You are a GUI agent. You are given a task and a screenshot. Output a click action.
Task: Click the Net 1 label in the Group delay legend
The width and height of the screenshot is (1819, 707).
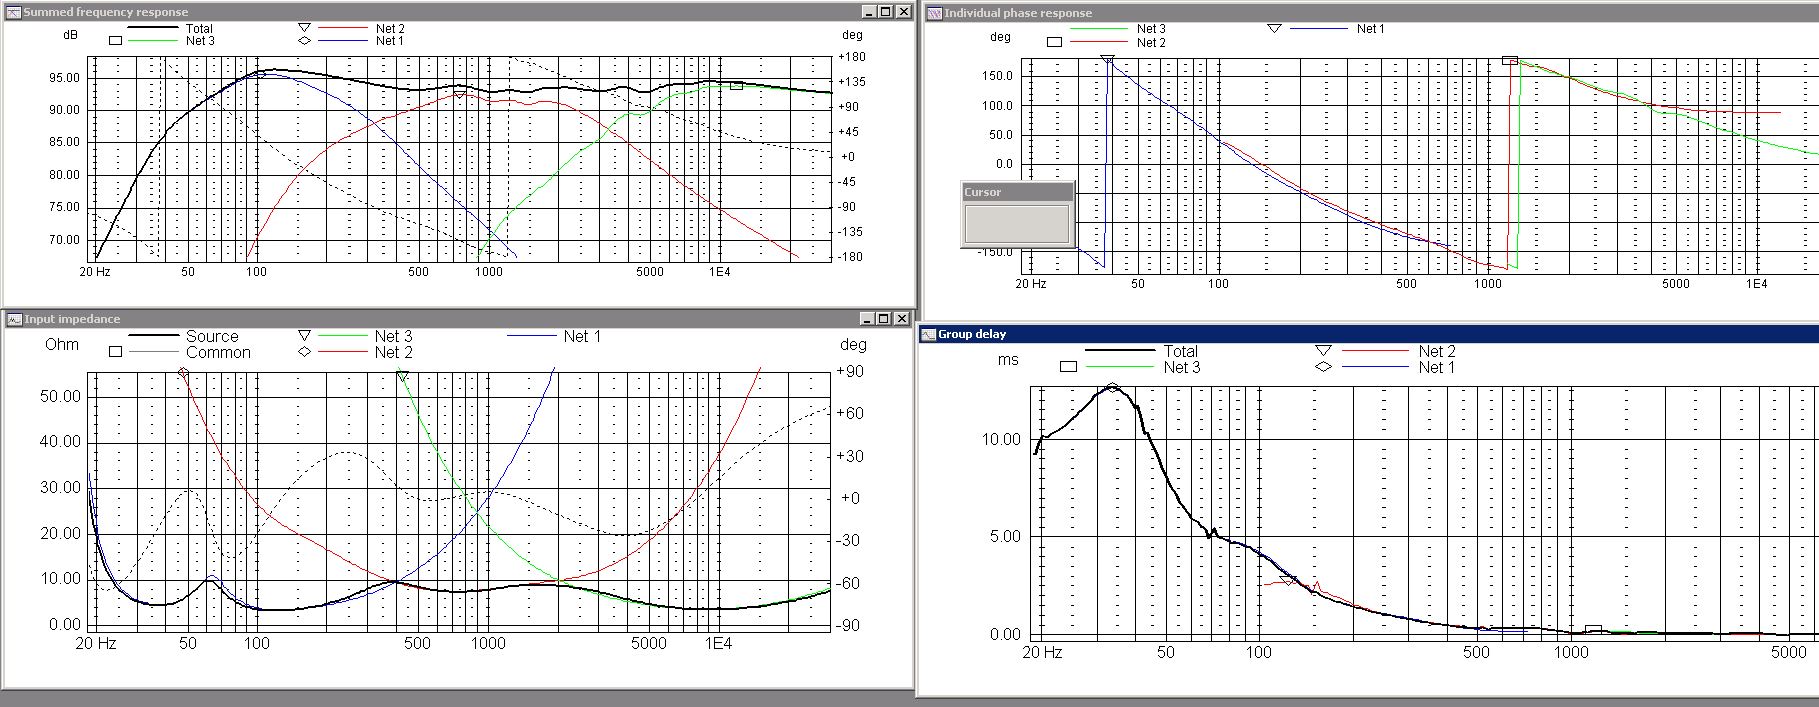click(1437, 367)
